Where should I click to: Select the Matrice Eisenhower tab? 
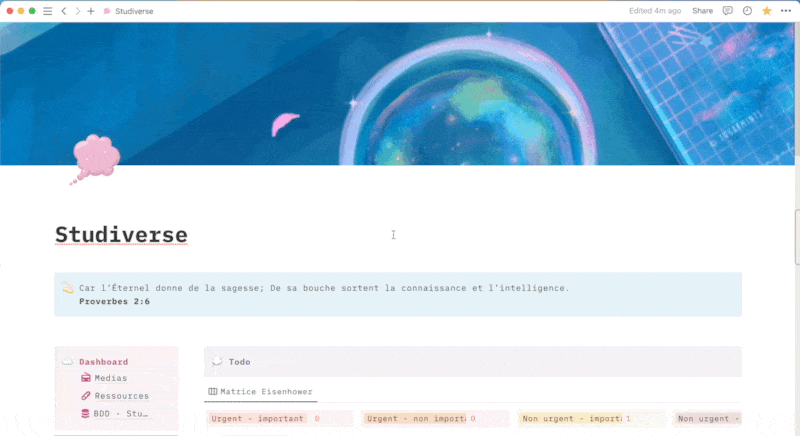click(x=261, y=392)
